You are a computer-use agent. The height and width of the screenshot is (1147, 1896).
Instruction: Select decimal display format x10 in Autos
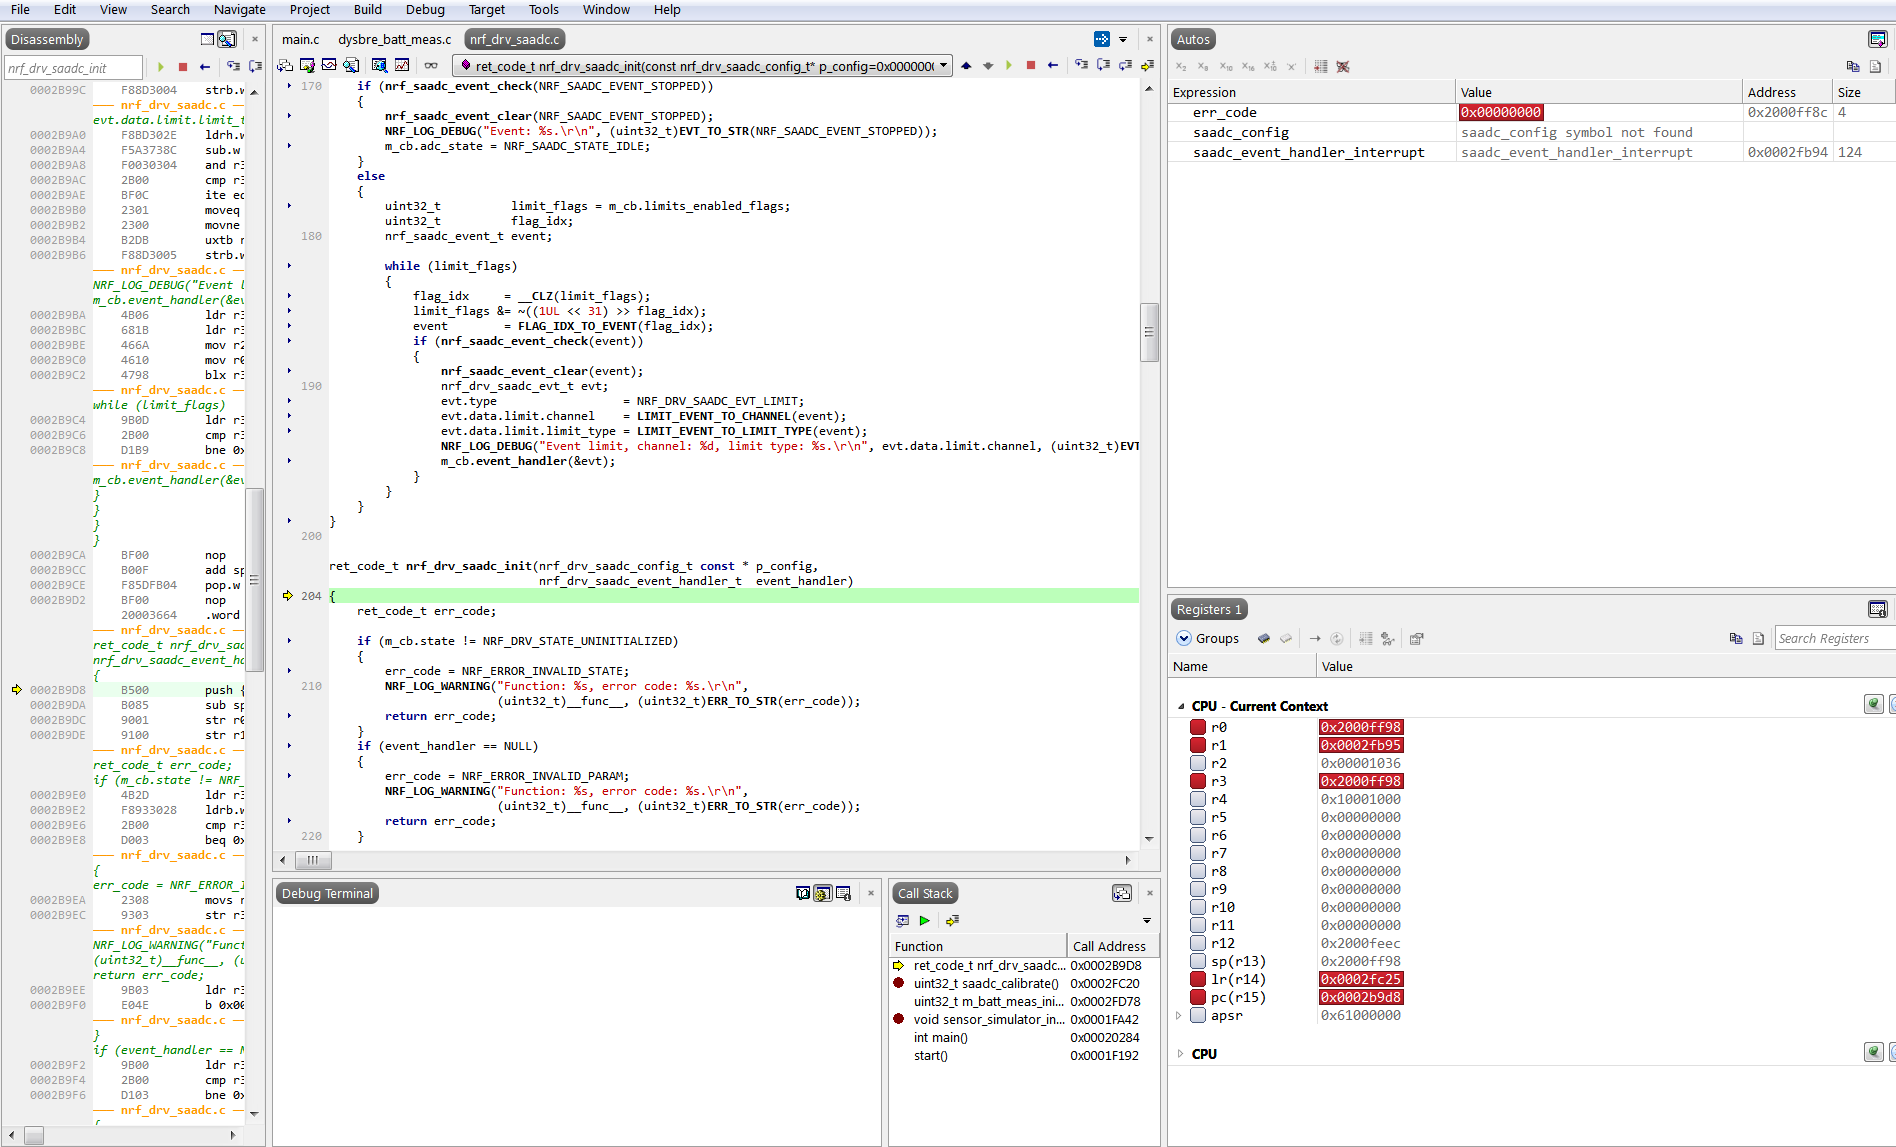click(1226, 67)
